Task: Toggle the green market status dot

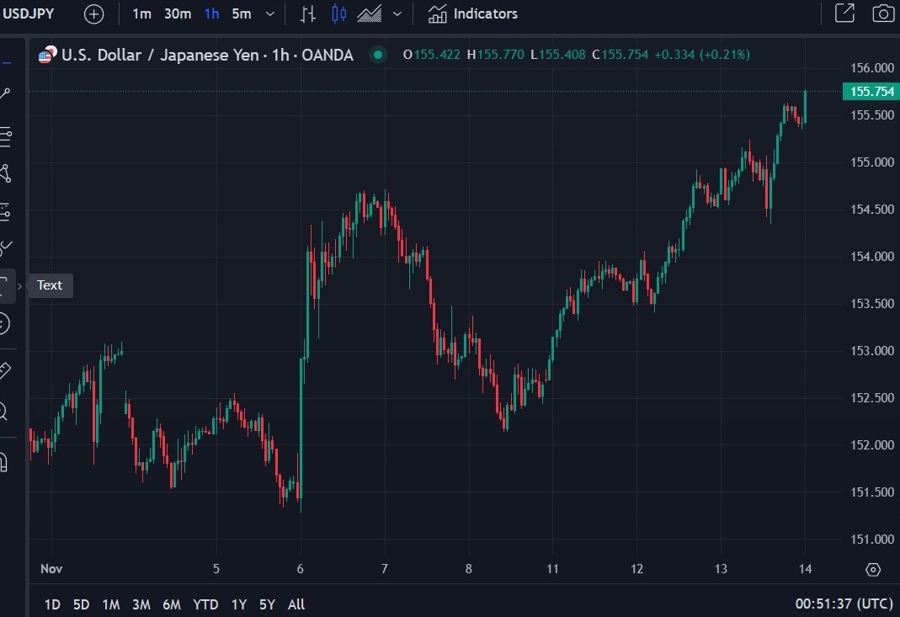Action: (x=377, y=55)
